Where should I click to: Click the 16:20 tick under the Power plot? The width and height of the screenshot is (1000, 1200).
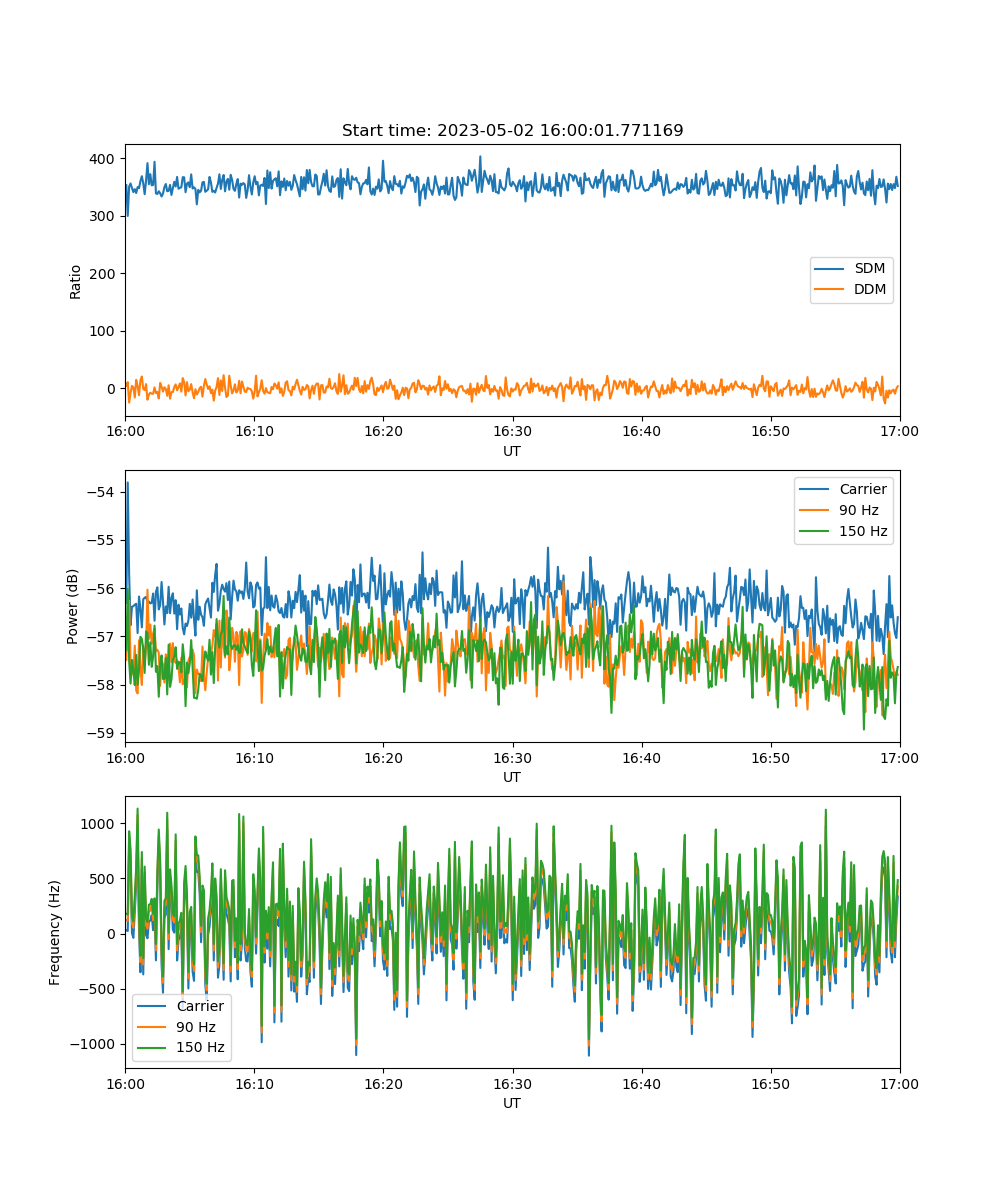pyautogui.click(x=383, y=757)
